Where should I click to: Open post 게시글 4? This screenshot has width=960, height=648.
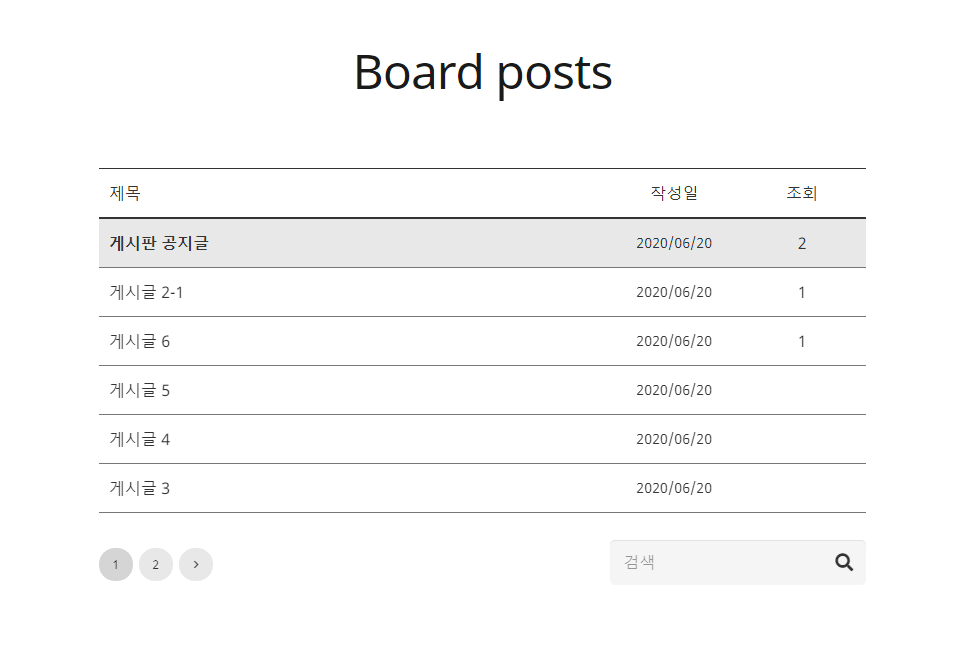pos(140,439)
